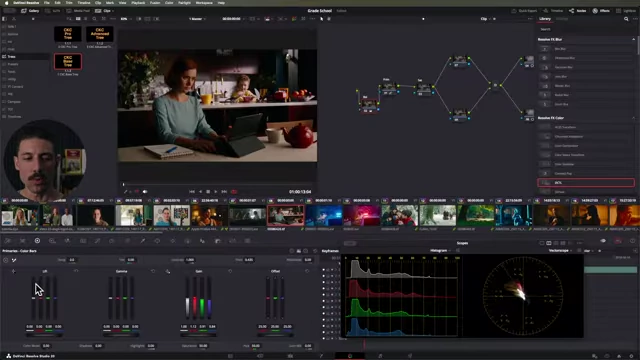Screen dimensions: 640x360
Task: Open the Apple menu
Action: click(x=6, y=2)
